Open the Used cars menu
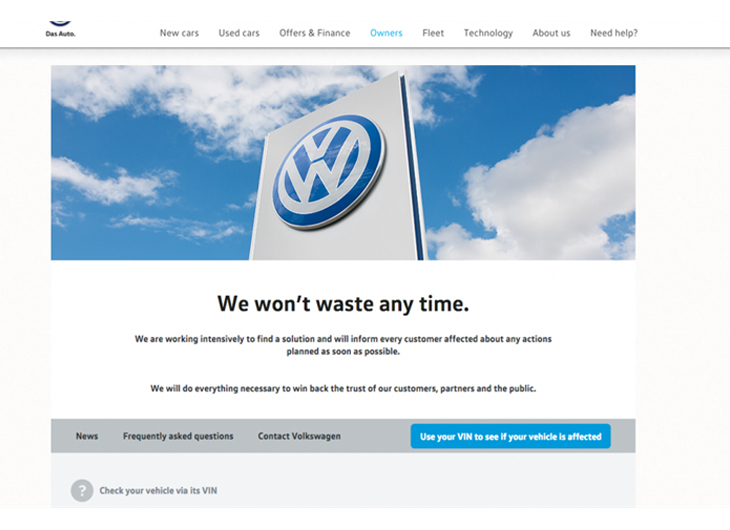The image size is (730, 530). [239, 33]
